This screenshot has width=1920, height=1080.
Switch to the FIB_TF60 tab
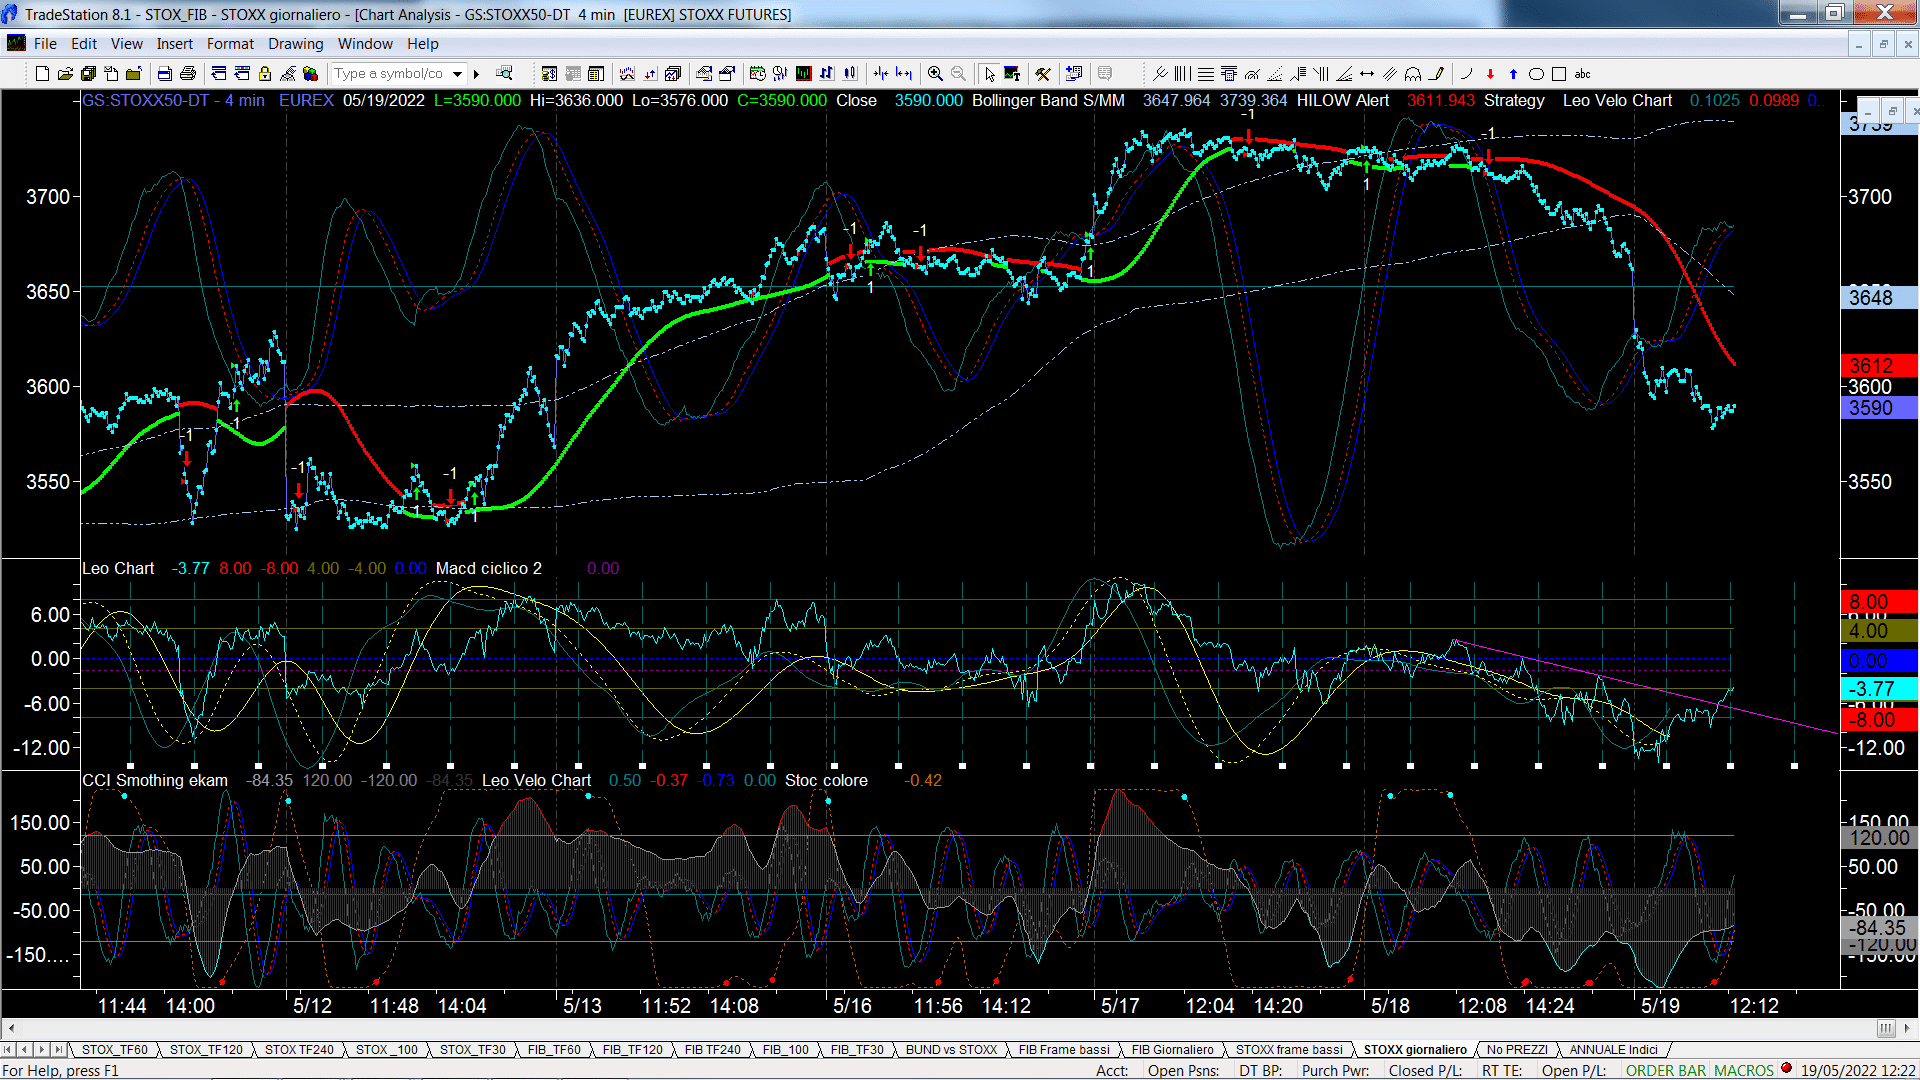tap(554, 1049)
